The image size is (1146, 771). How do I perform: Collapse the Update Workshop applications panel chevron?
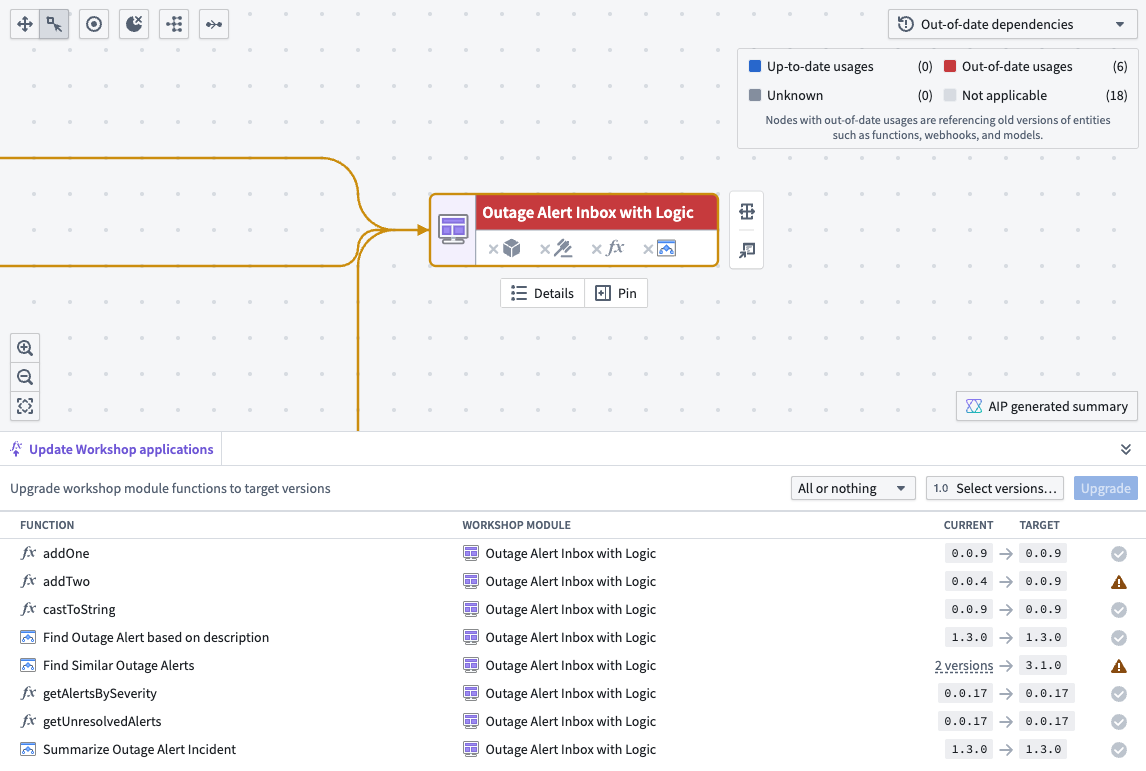pyautogui.click(x=1126, y=449)
